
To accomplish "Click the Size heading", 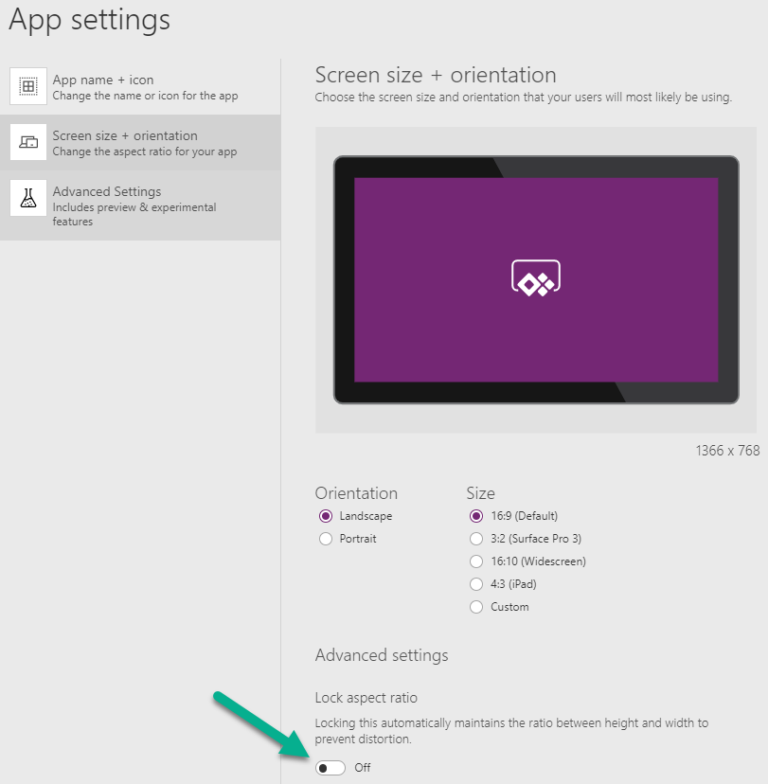I will click(x=480, y=494).
